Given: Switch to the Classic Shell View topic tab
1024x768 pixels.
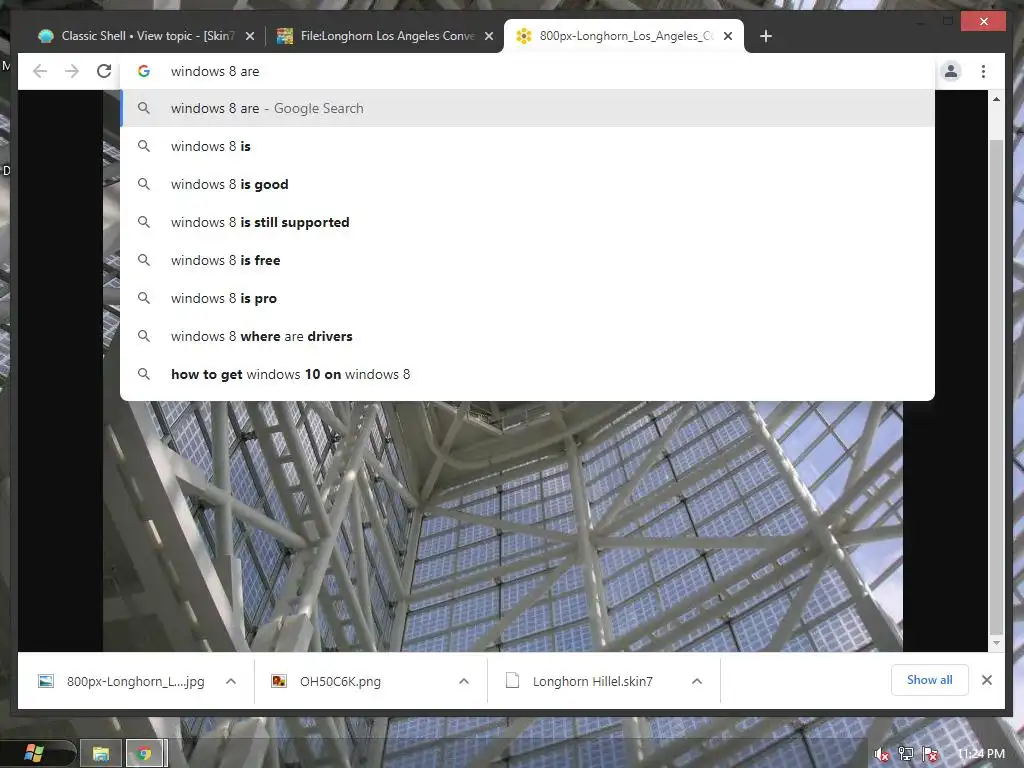Looking at the screenshot, I should click(147, 36).
